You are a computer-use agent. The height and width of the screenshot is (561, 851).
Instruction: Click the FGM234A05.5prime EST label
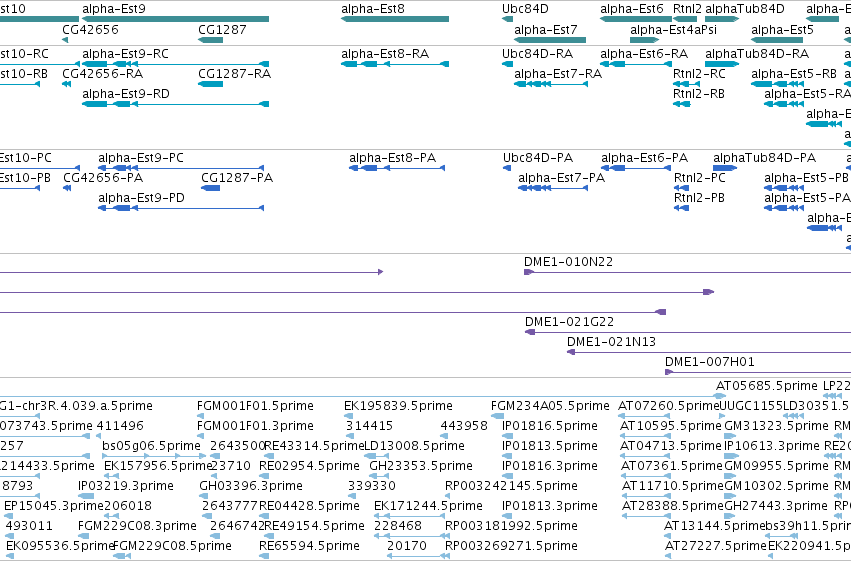point(550,406)
